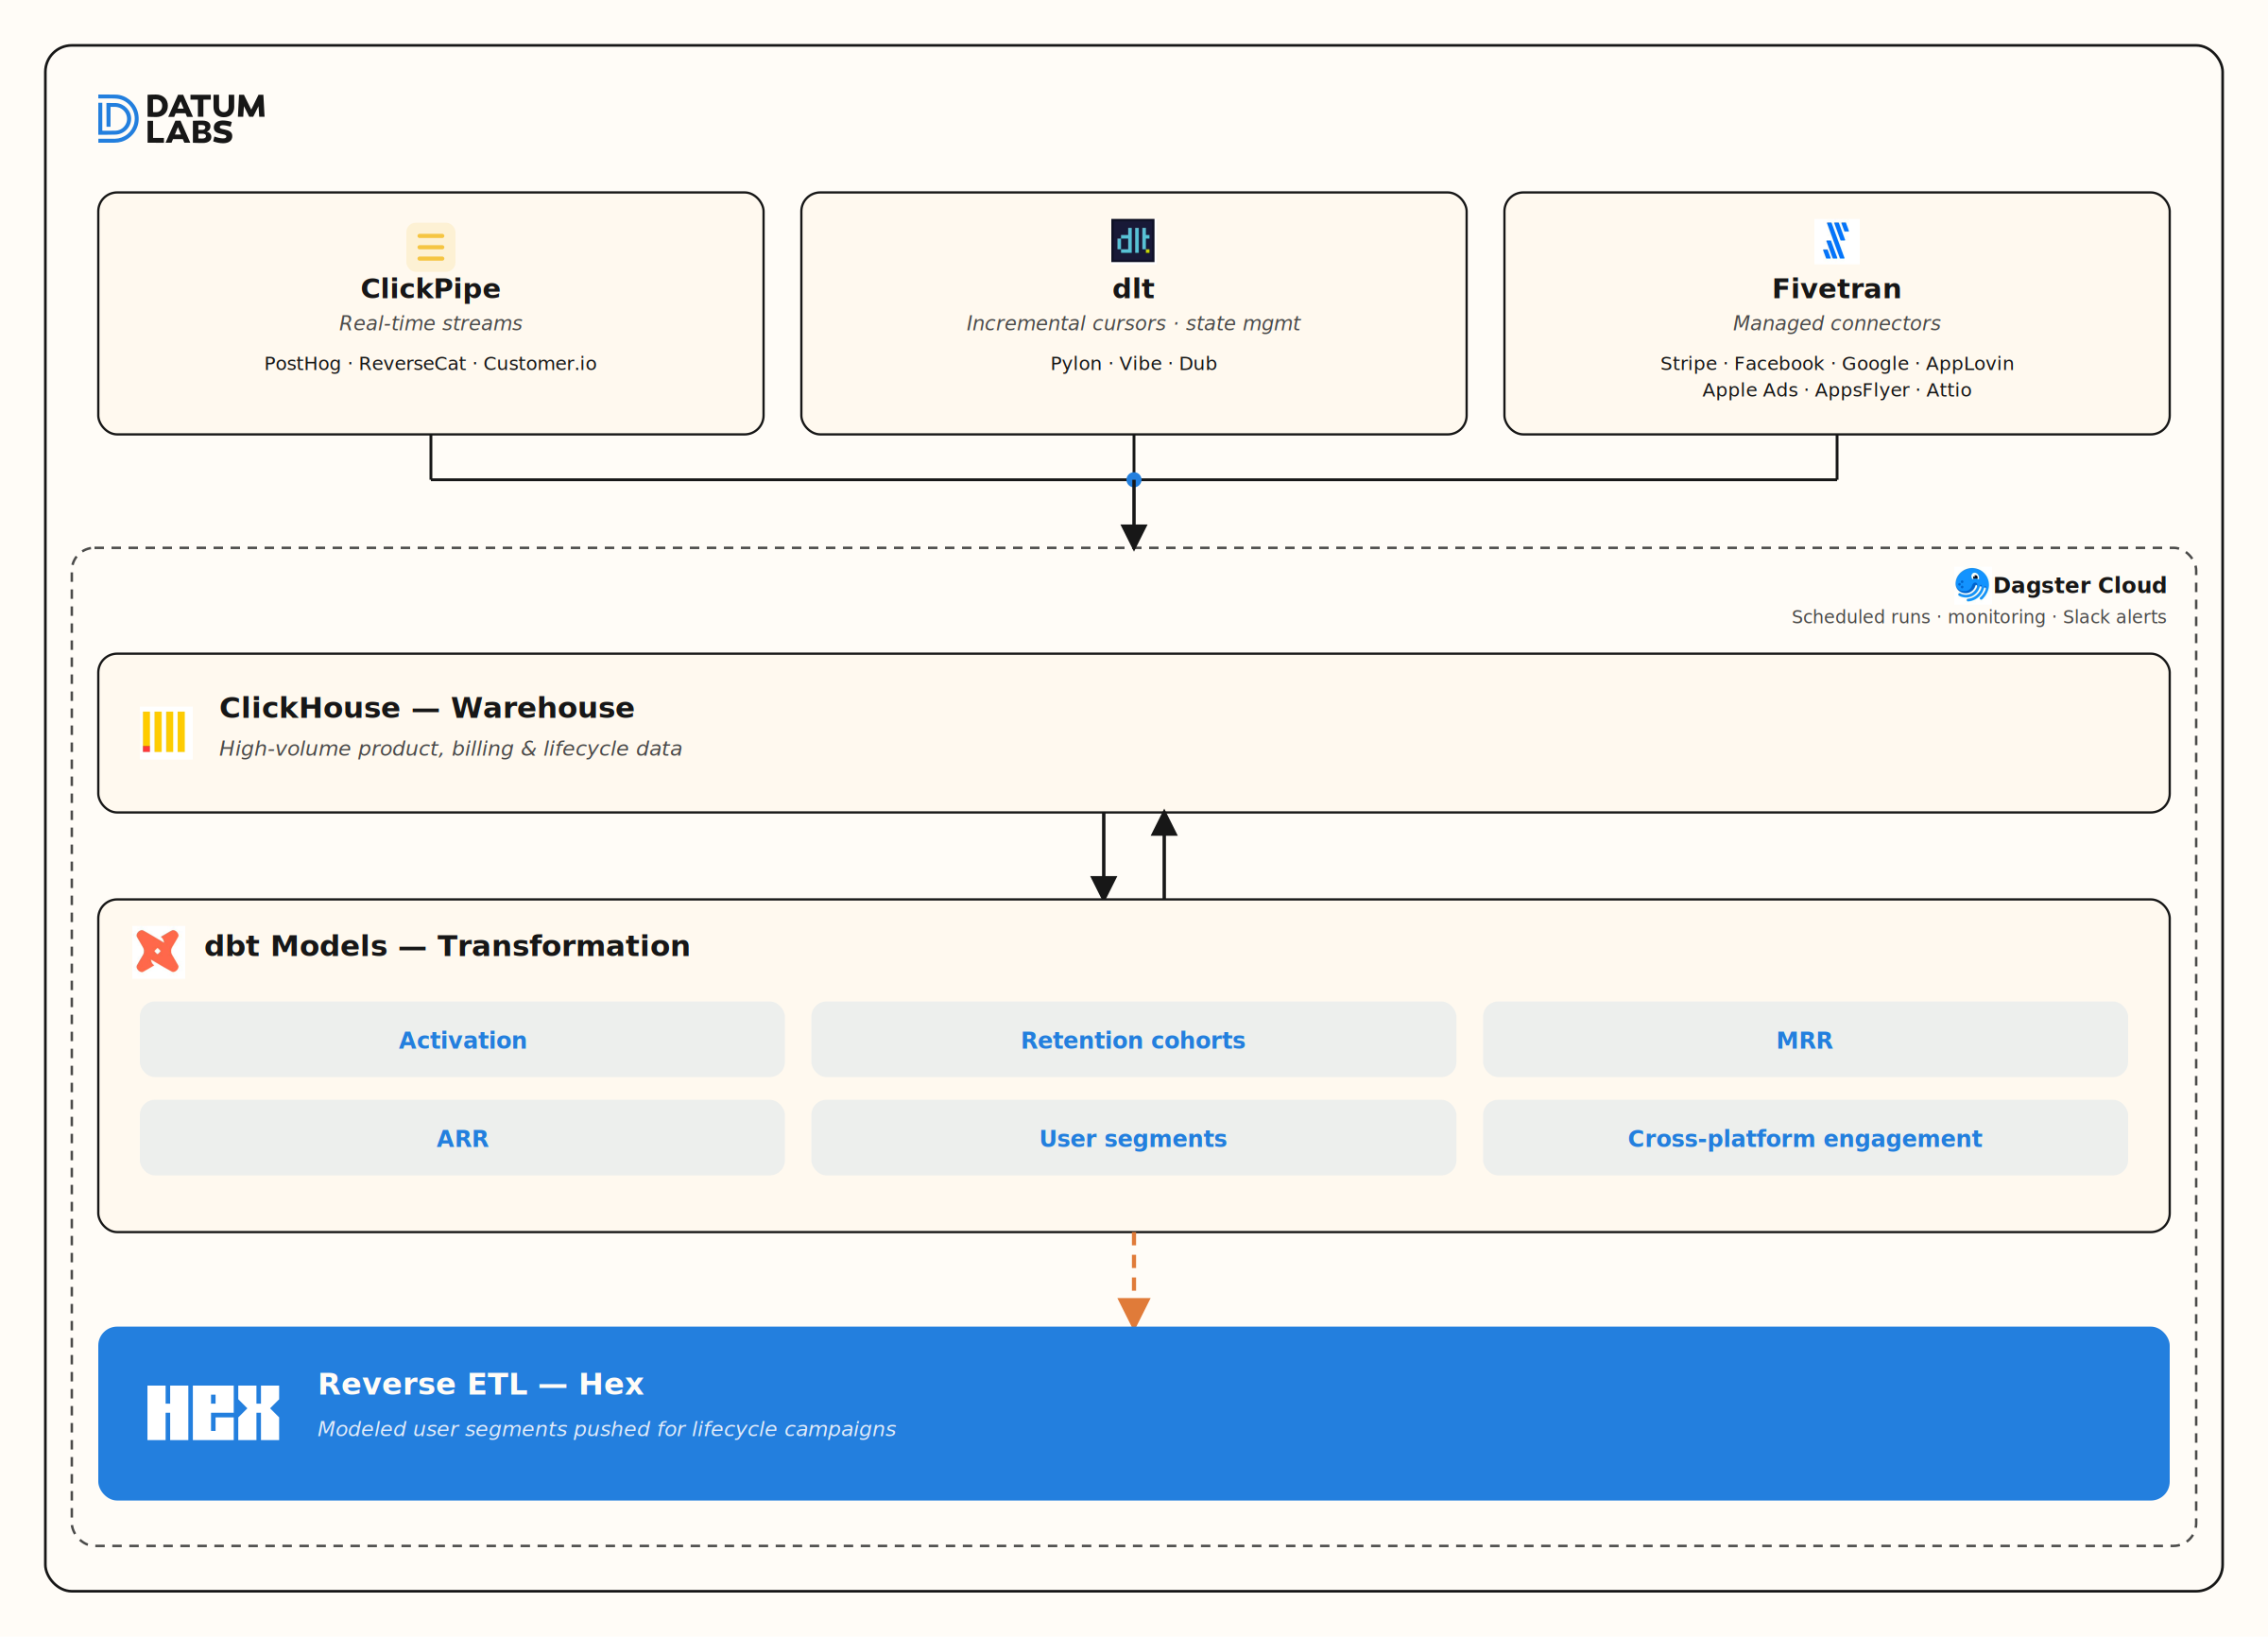Image resolution: width=2268 pixels, height=1637 pixels.
Task: Click the 'Dagster Cloud' label
Action: tap(2079, 585)
